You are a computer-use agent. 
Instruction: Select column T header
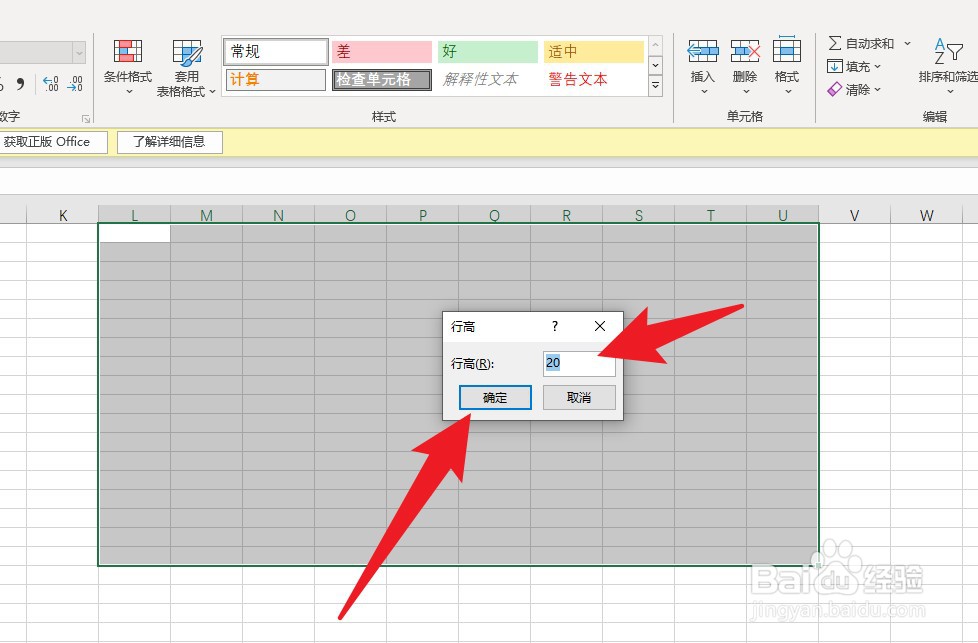(710, 215)
